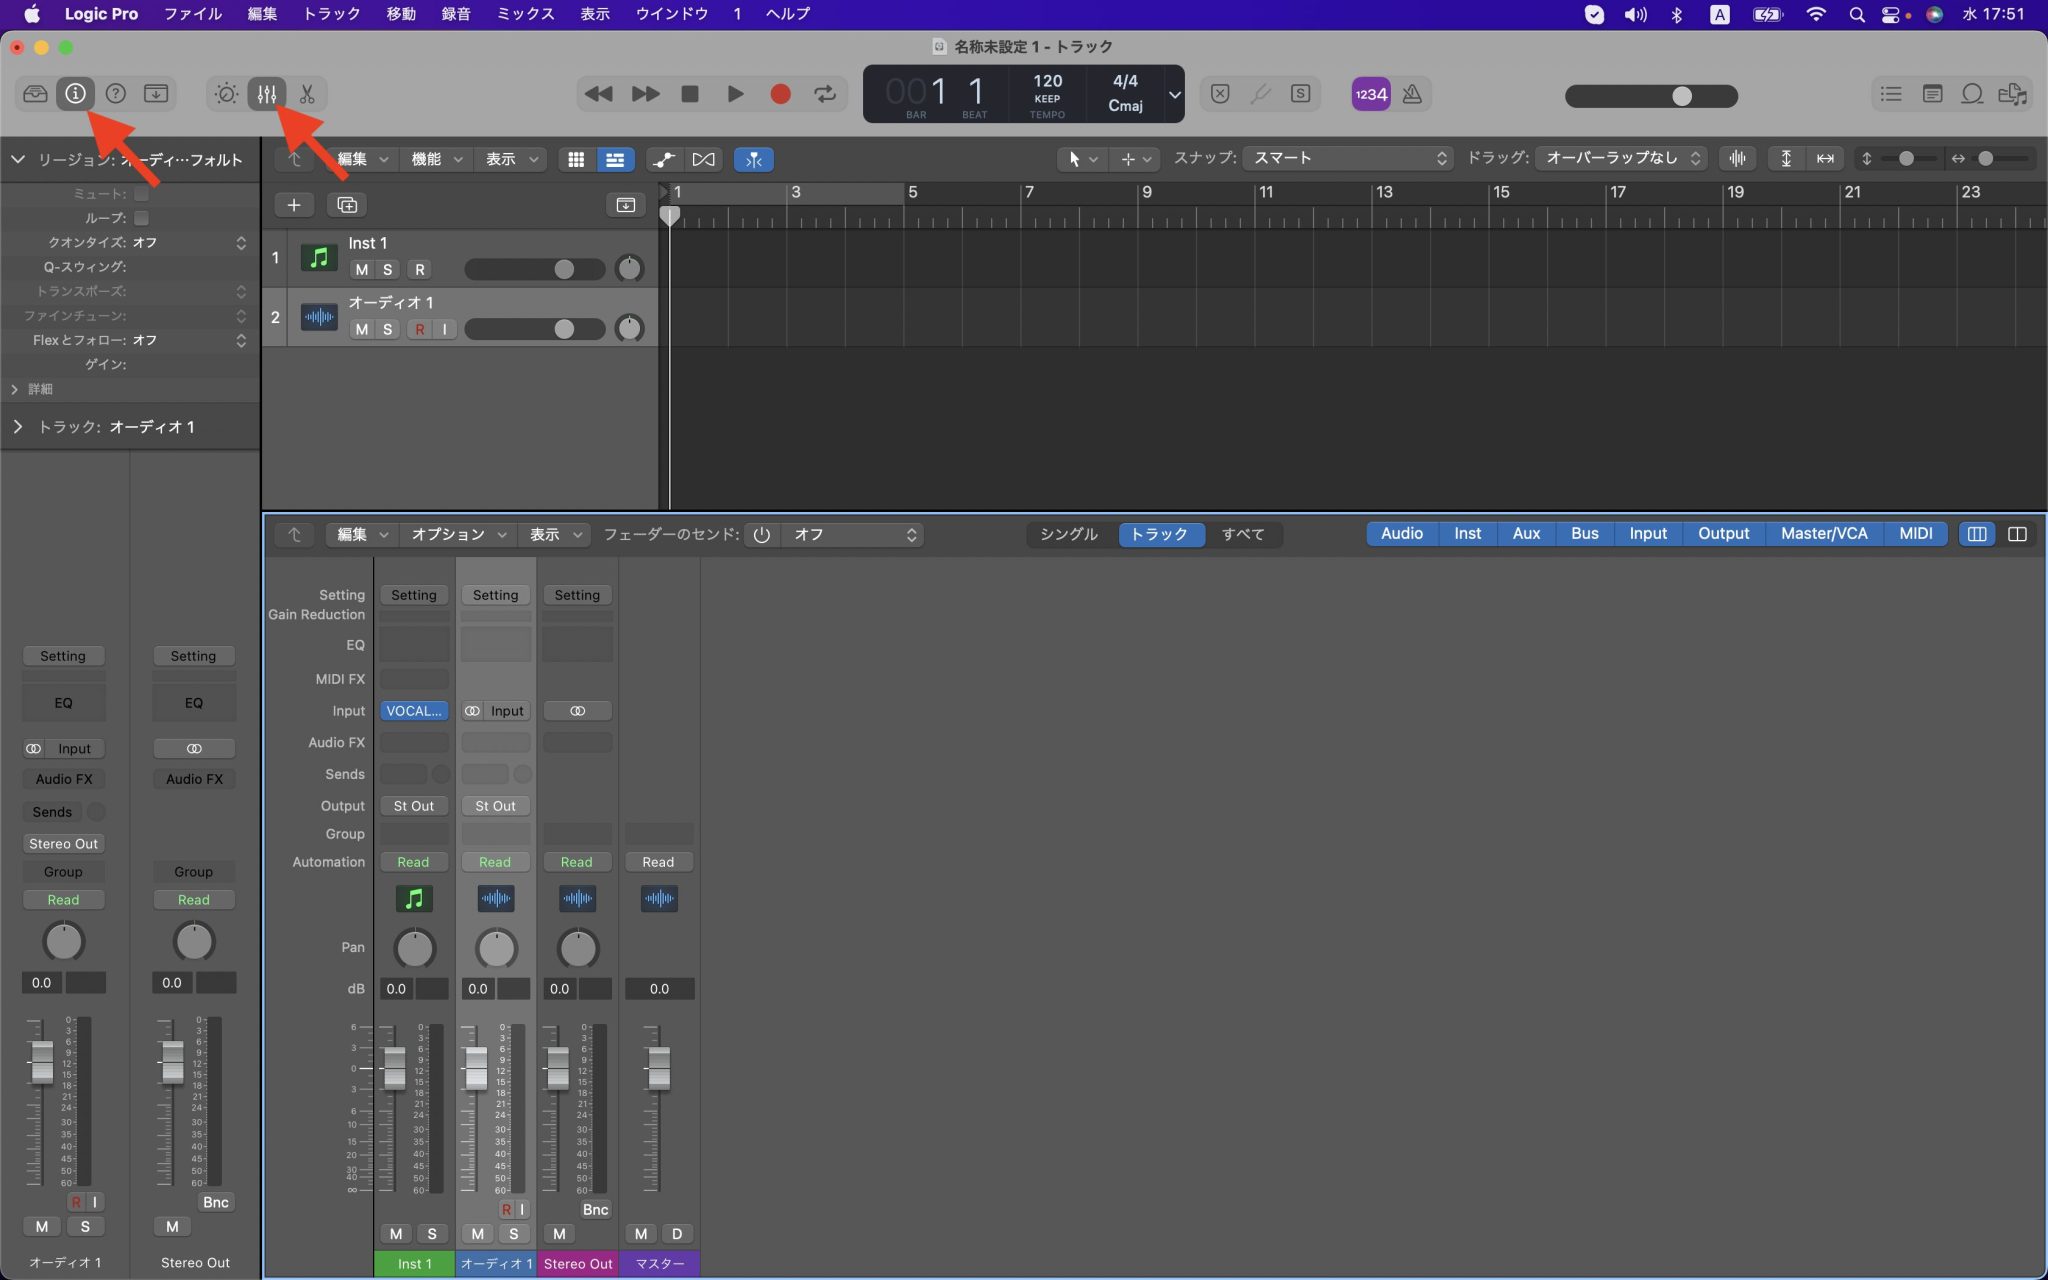Open the トラック menu
The height and width of the screenshot is (1280, 2048).
[331, 13]
